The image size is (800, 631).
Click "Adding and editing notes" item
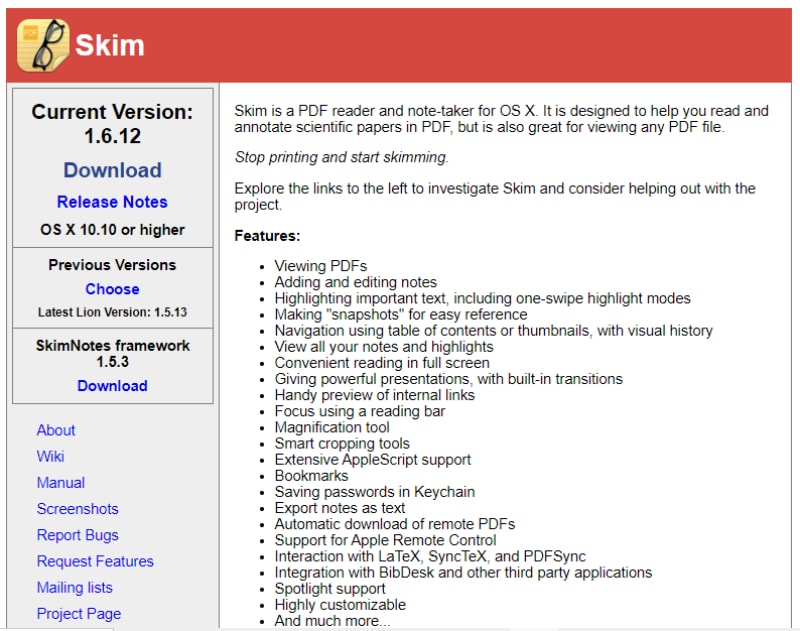point(356,282)
